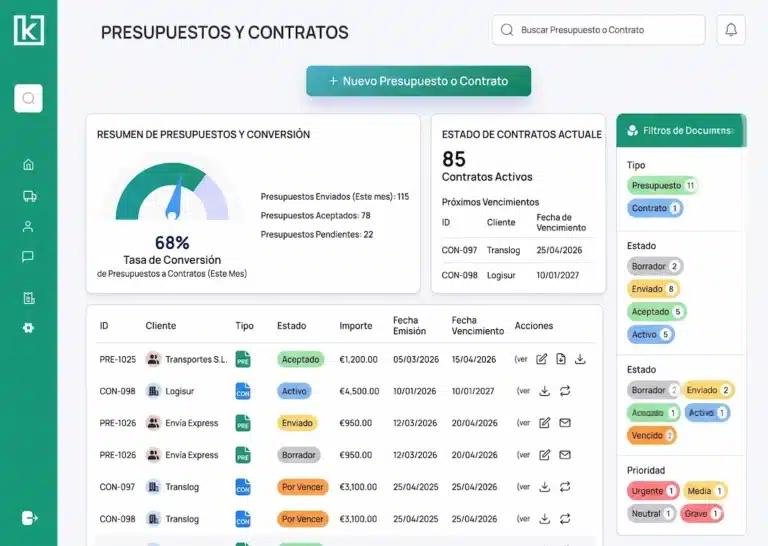The height and width of the screenshot is (546, 768).
Task: Toggle the Presupuesto type filter chip
Action: point(662,186)
